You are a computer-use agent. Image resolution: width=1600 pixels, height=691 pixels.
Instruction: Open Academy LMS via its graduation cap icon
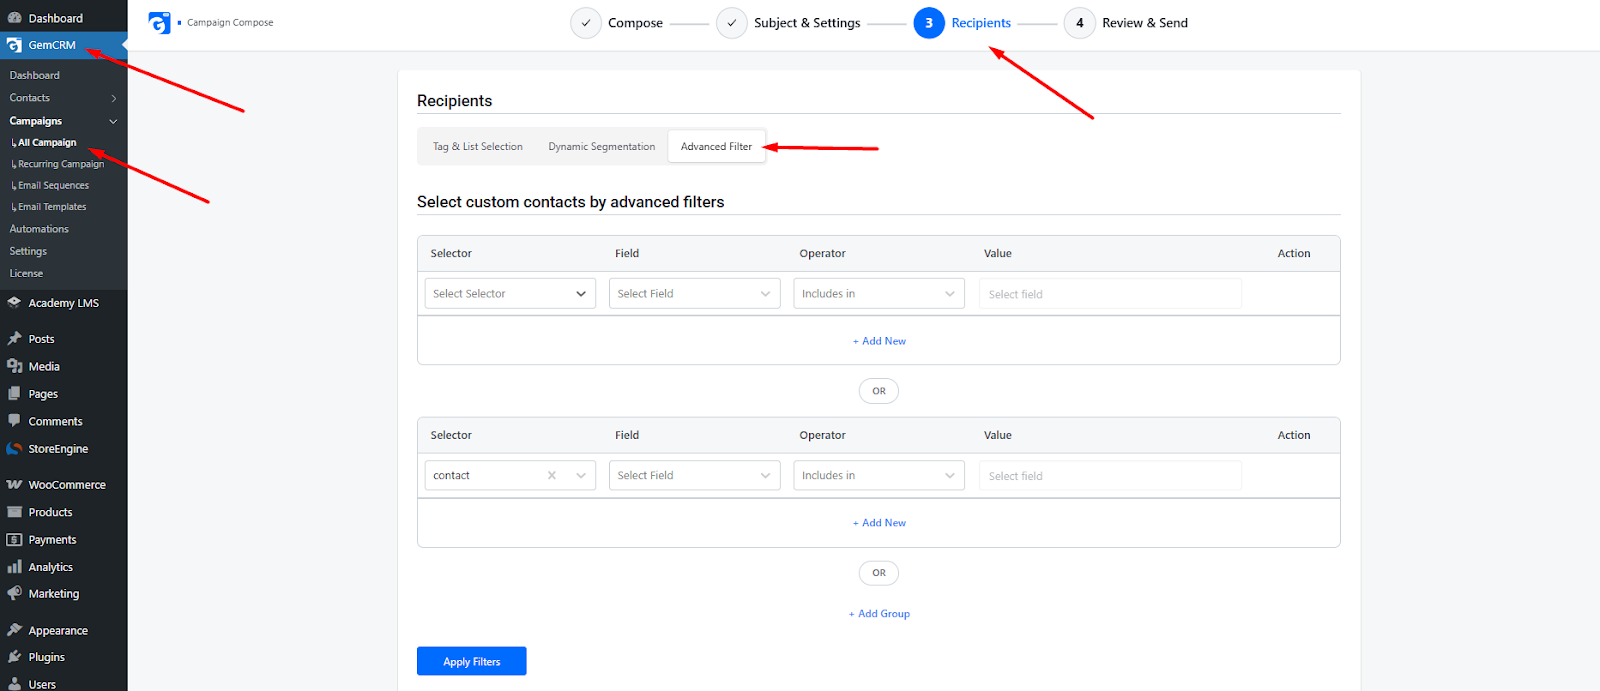(14, 303)
